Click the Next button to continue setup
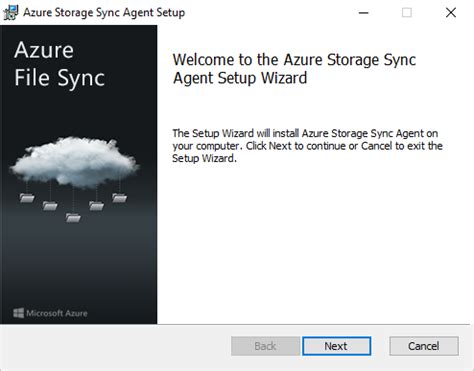The width and height of the screenshot is (474, 371). pos(336,346)
